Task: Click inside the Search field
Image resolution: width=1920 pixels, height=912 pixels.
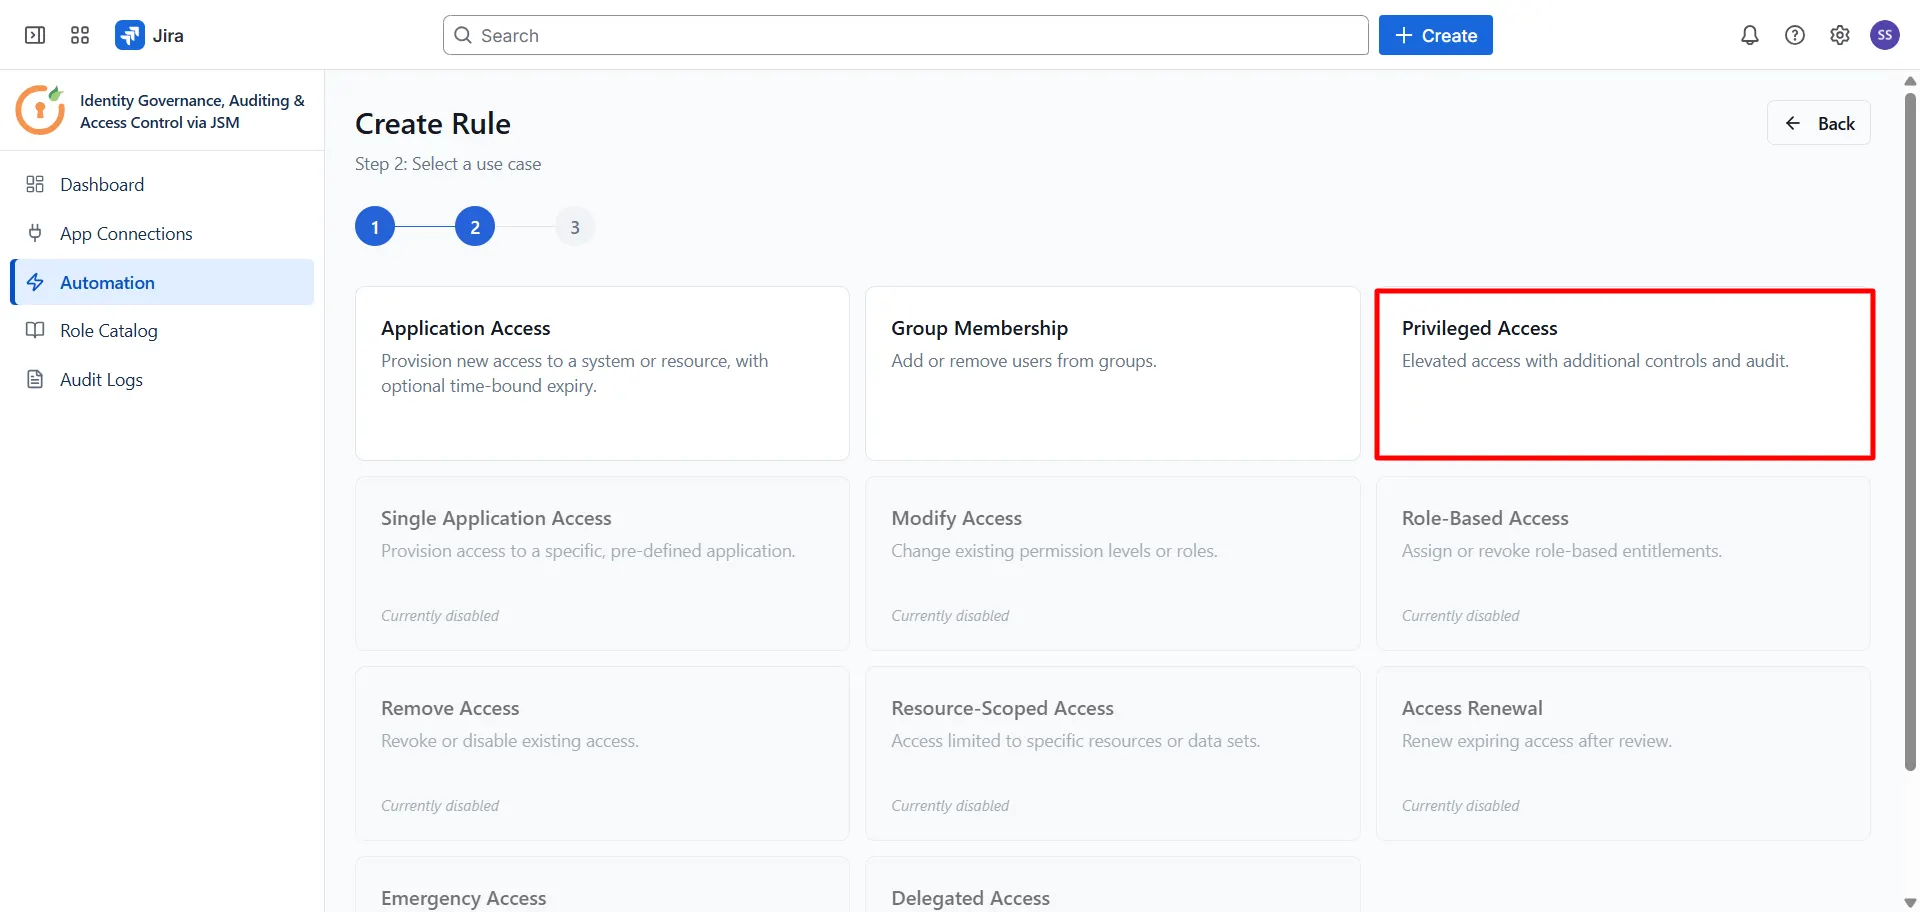Action: pyautogui.click(x=905, y=35)
